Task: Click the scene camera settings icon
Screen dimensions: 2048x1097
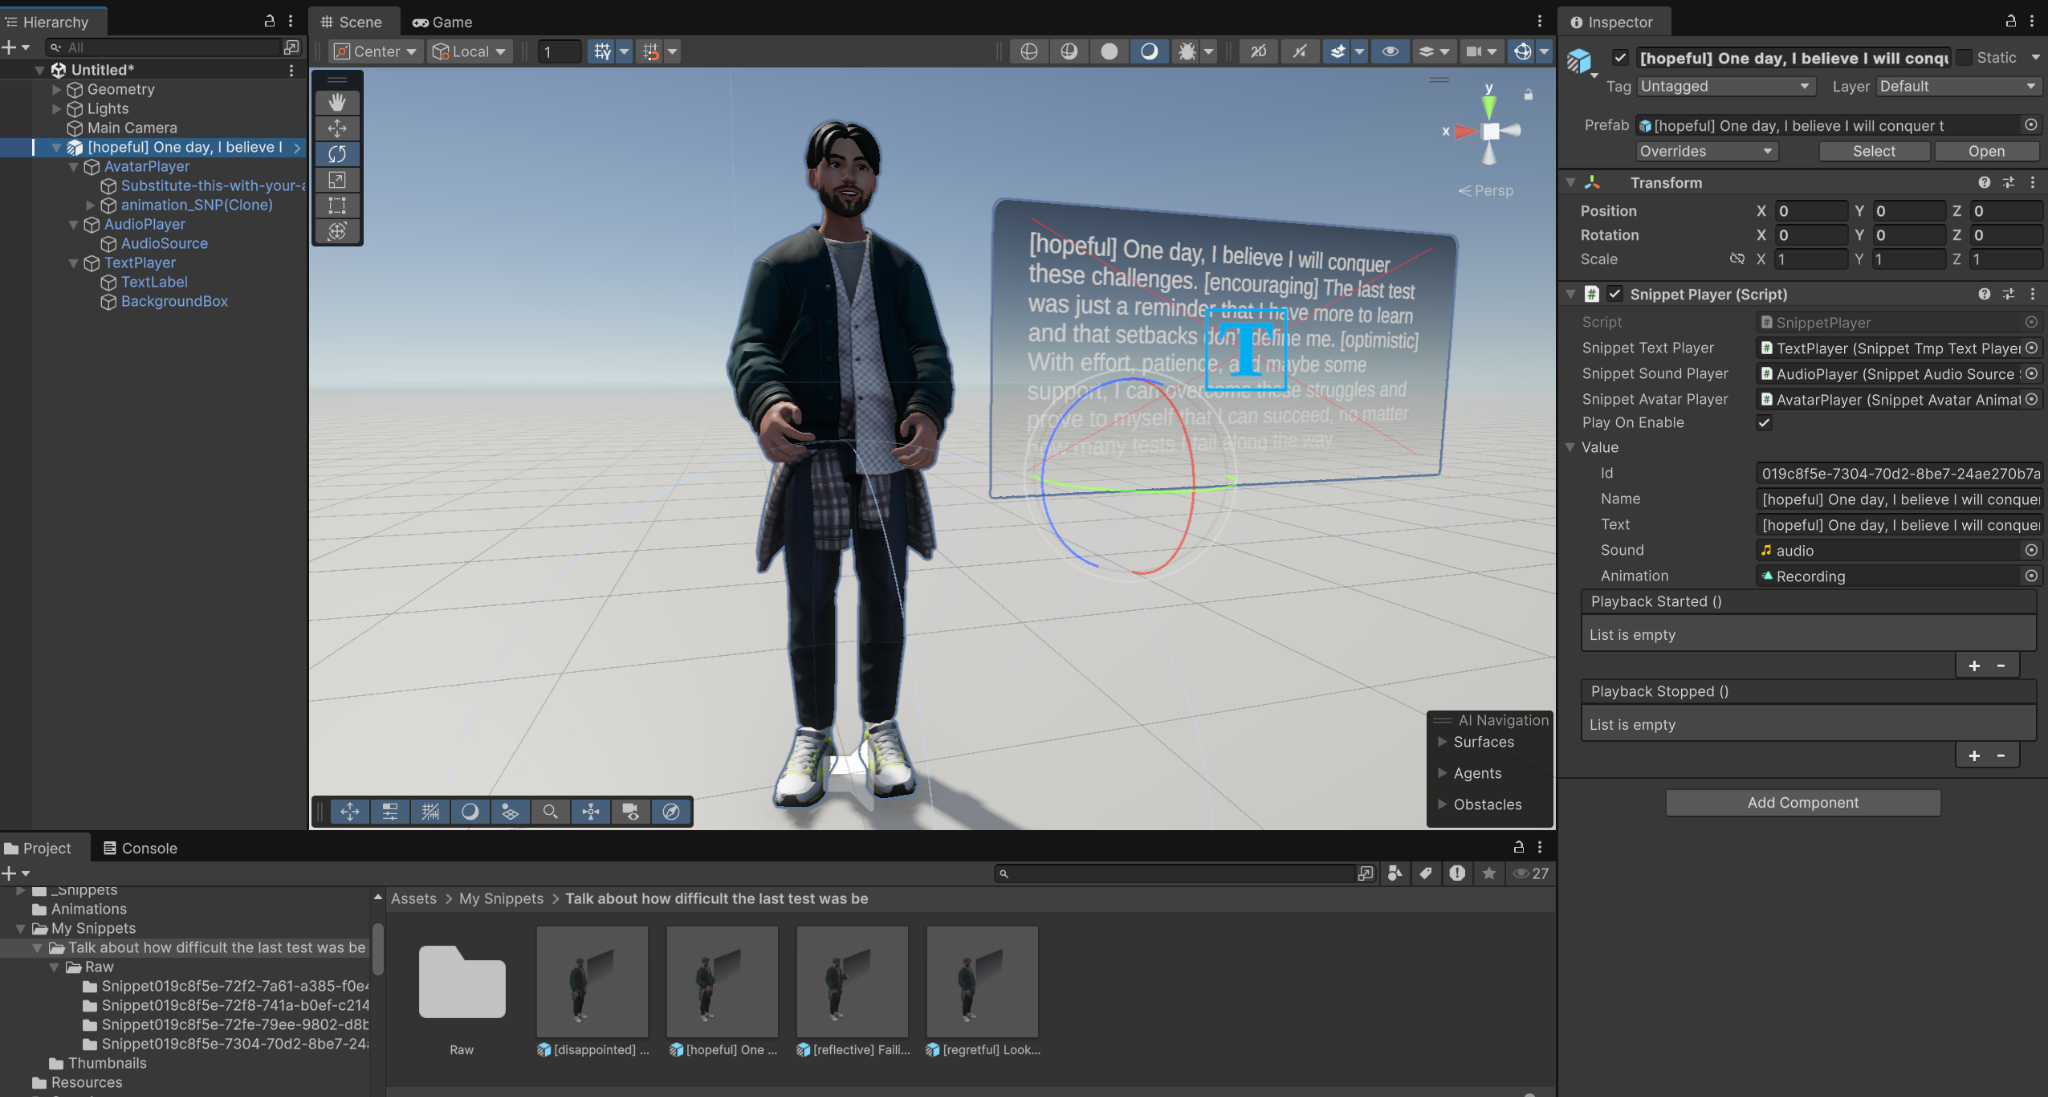Action: (1474, 51)
